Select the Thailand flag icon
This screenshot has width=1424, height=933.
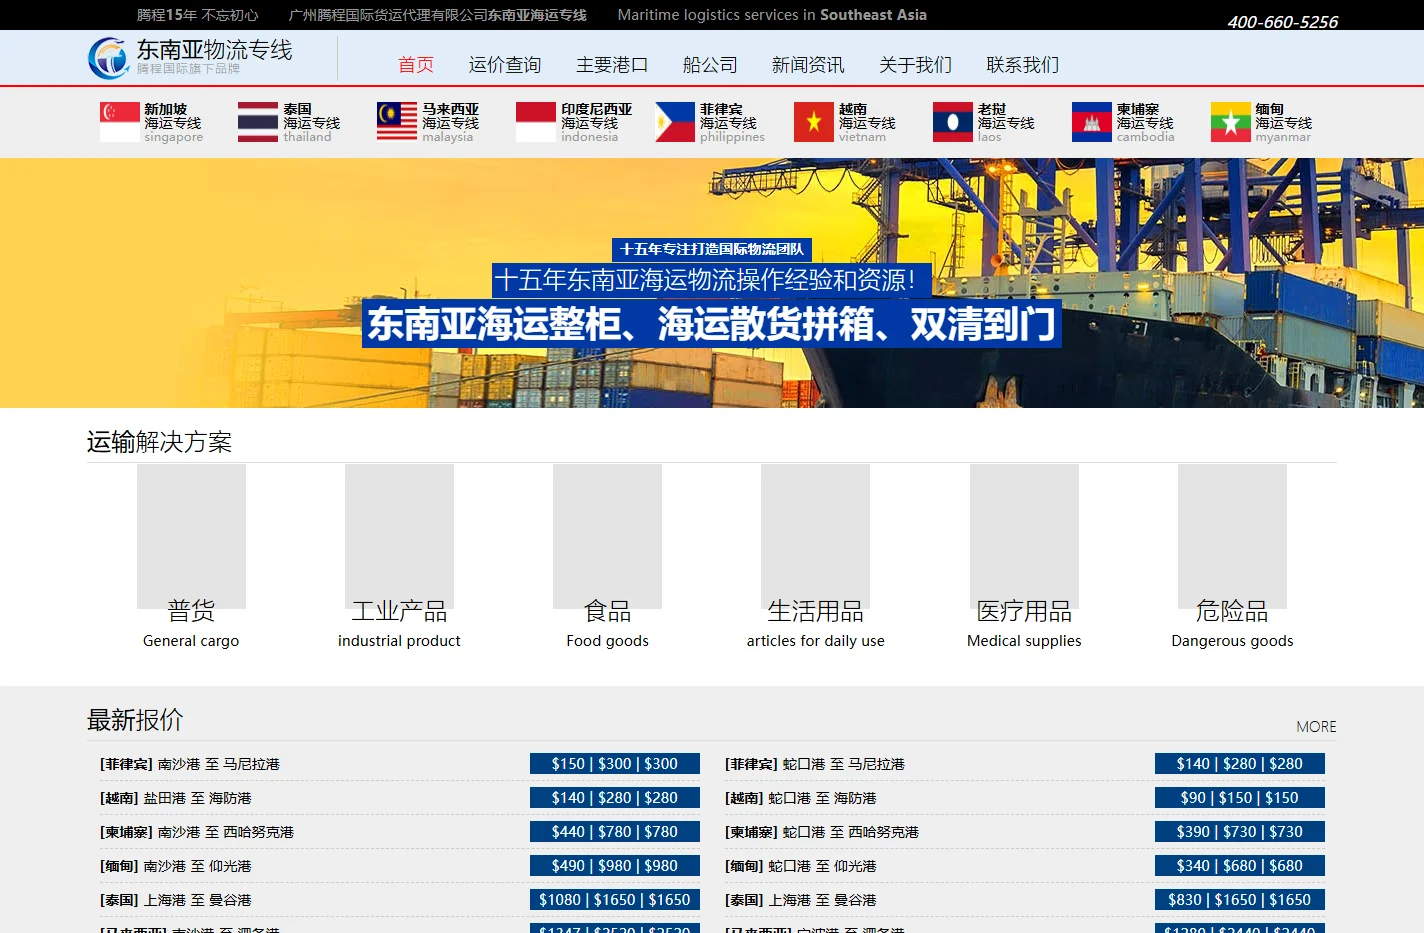point(258,122)
